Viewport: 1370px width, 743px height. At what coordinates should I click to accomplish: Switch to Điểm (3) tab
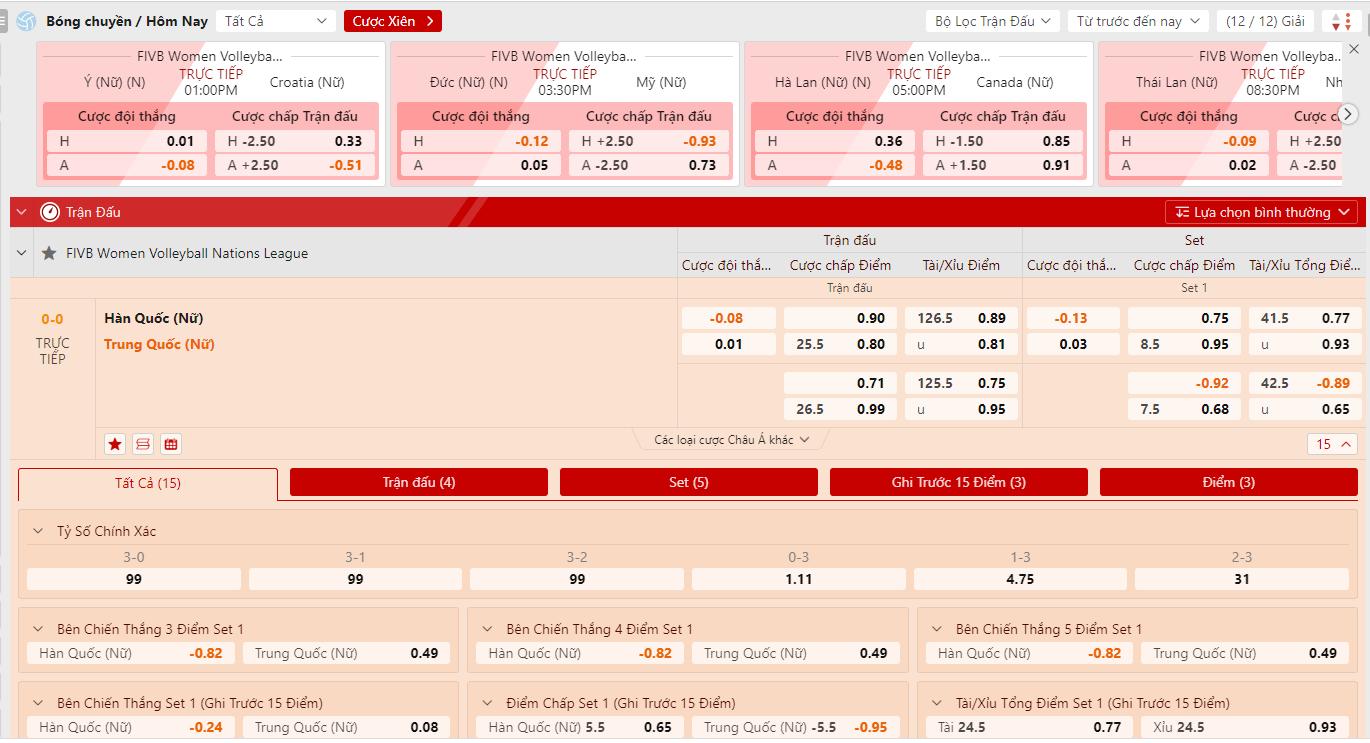[1229, 482]
